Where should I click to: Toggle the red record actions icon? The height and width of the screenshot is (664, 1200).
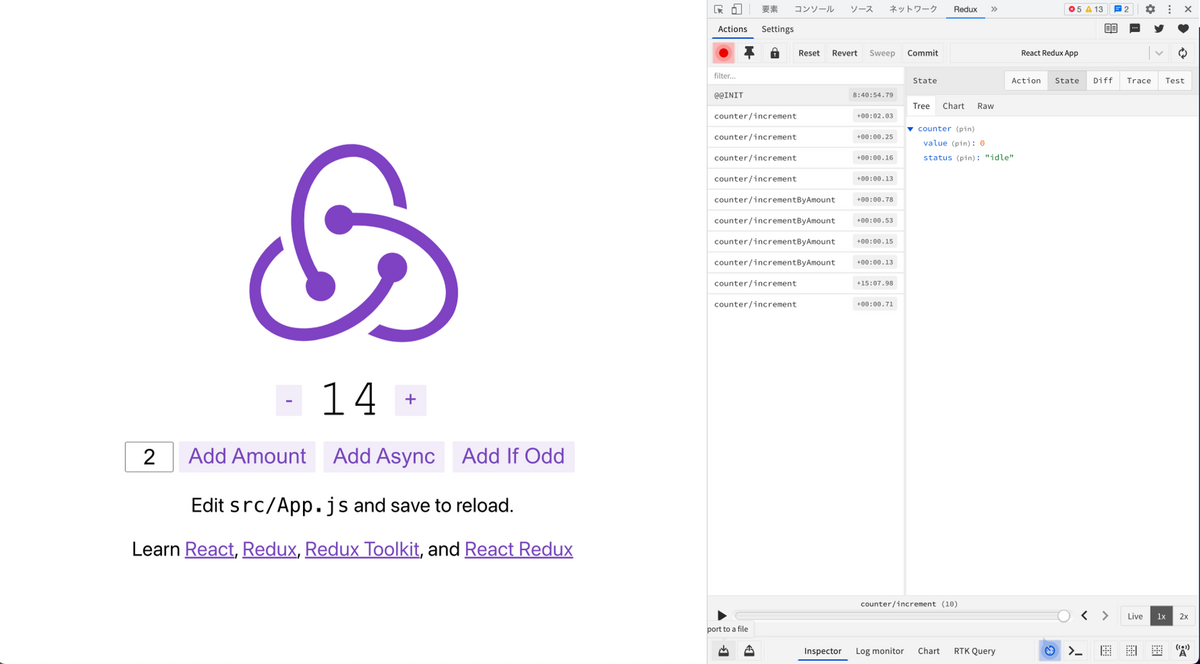pyautogui.click(x=723, y=52)
